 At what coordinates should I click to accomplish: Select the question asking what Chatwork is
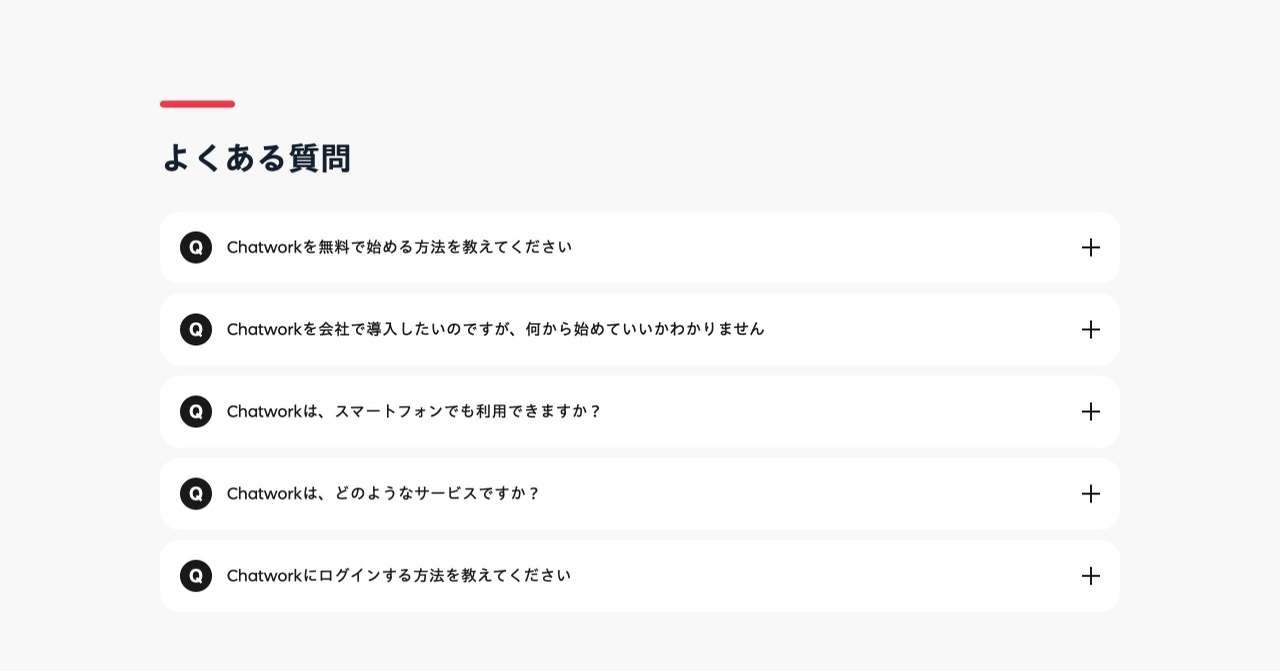(384, 493)
